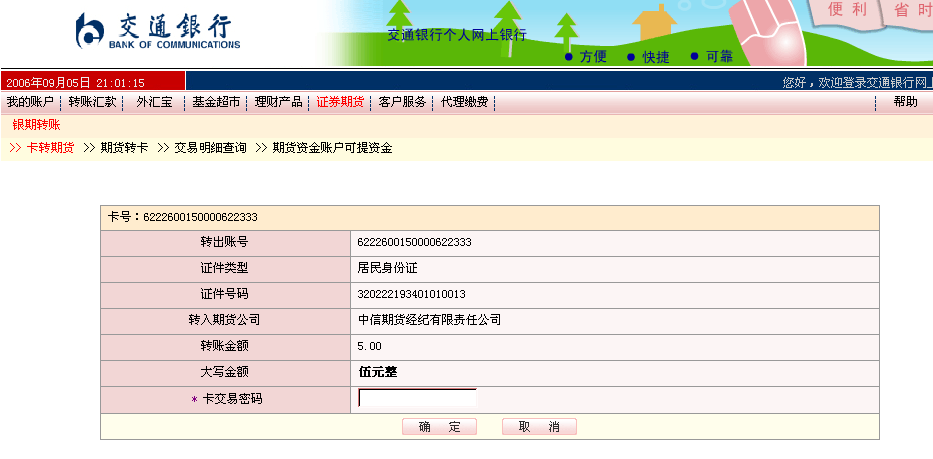Click 可靠 in the banner

coord(719,57)
